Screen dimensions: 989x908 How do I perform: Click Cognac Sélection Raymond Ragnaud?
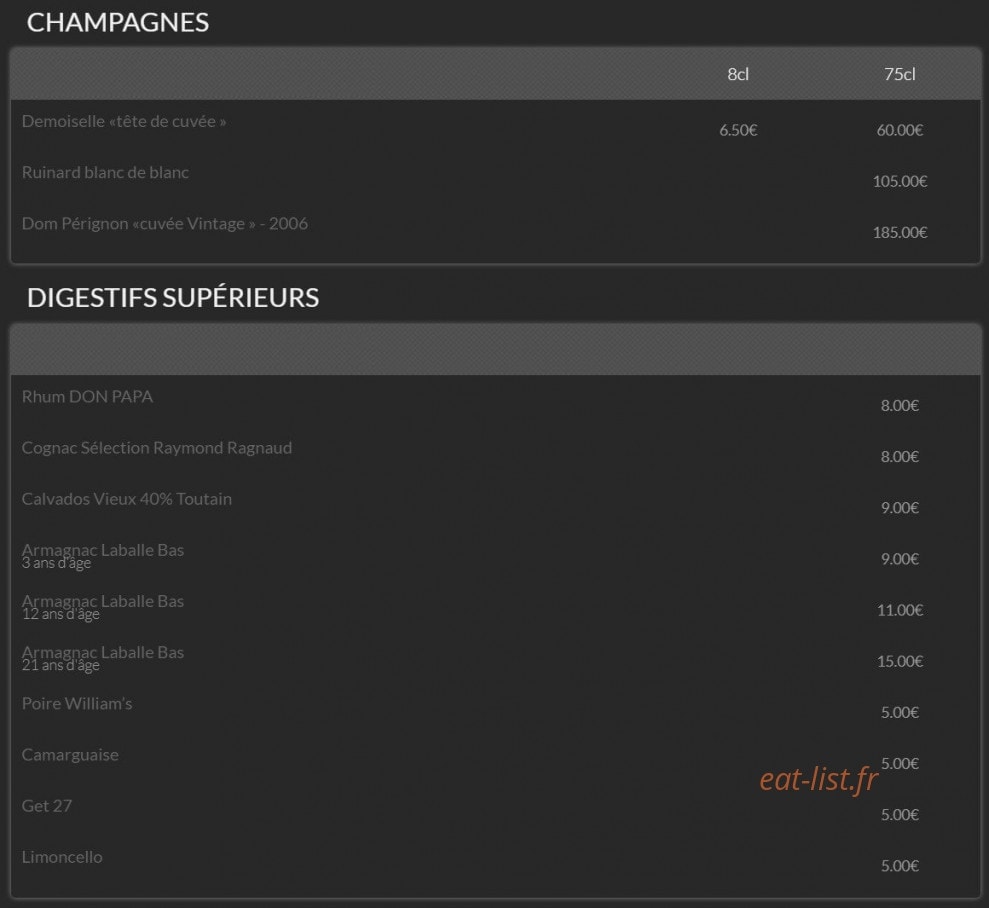pyautogui.click(x=156, y=448)
